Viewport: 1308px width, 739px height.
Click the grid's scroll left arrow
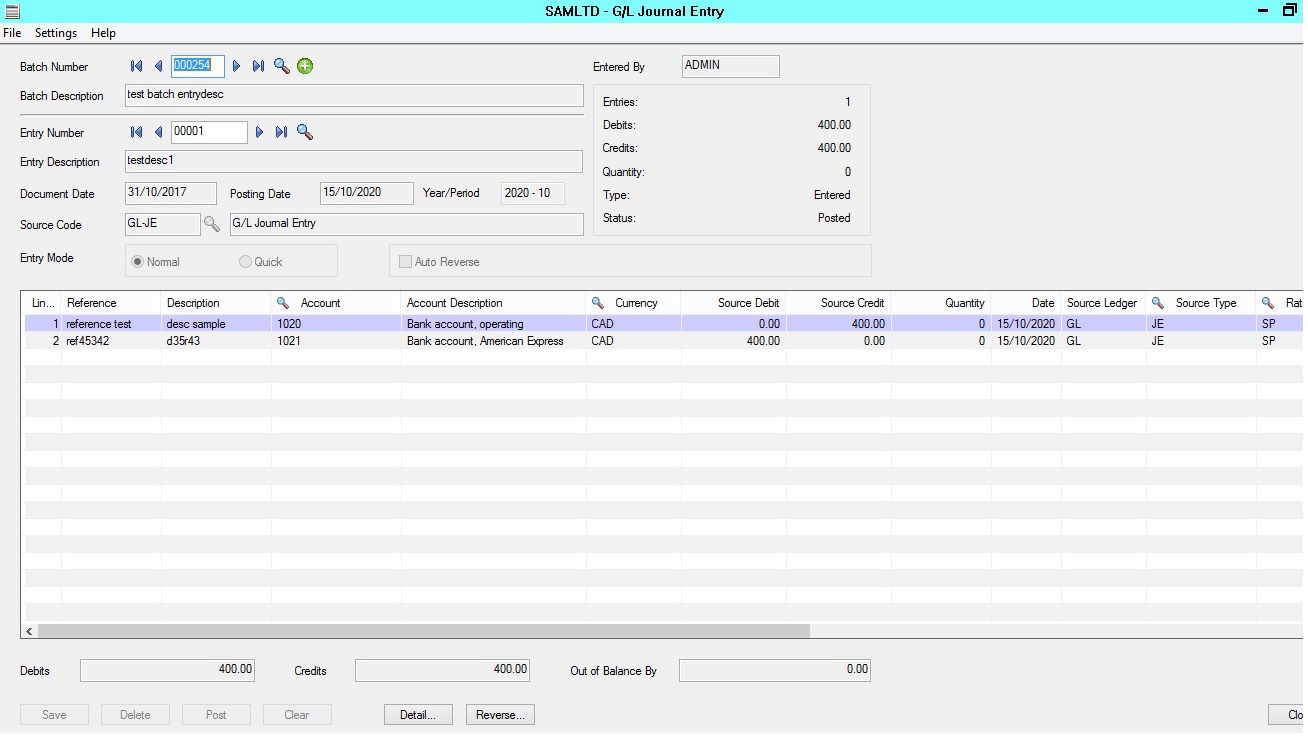[29, 631]
